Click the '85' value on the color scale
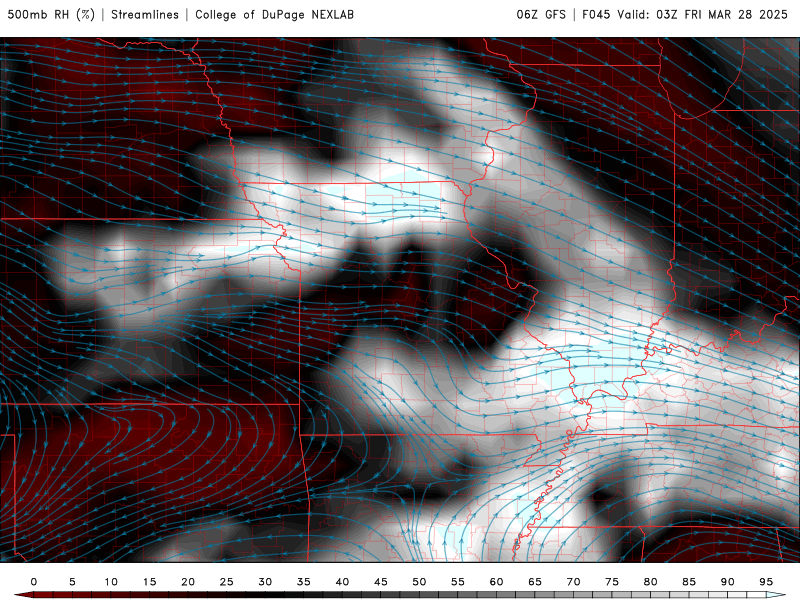 coord(689,582)
